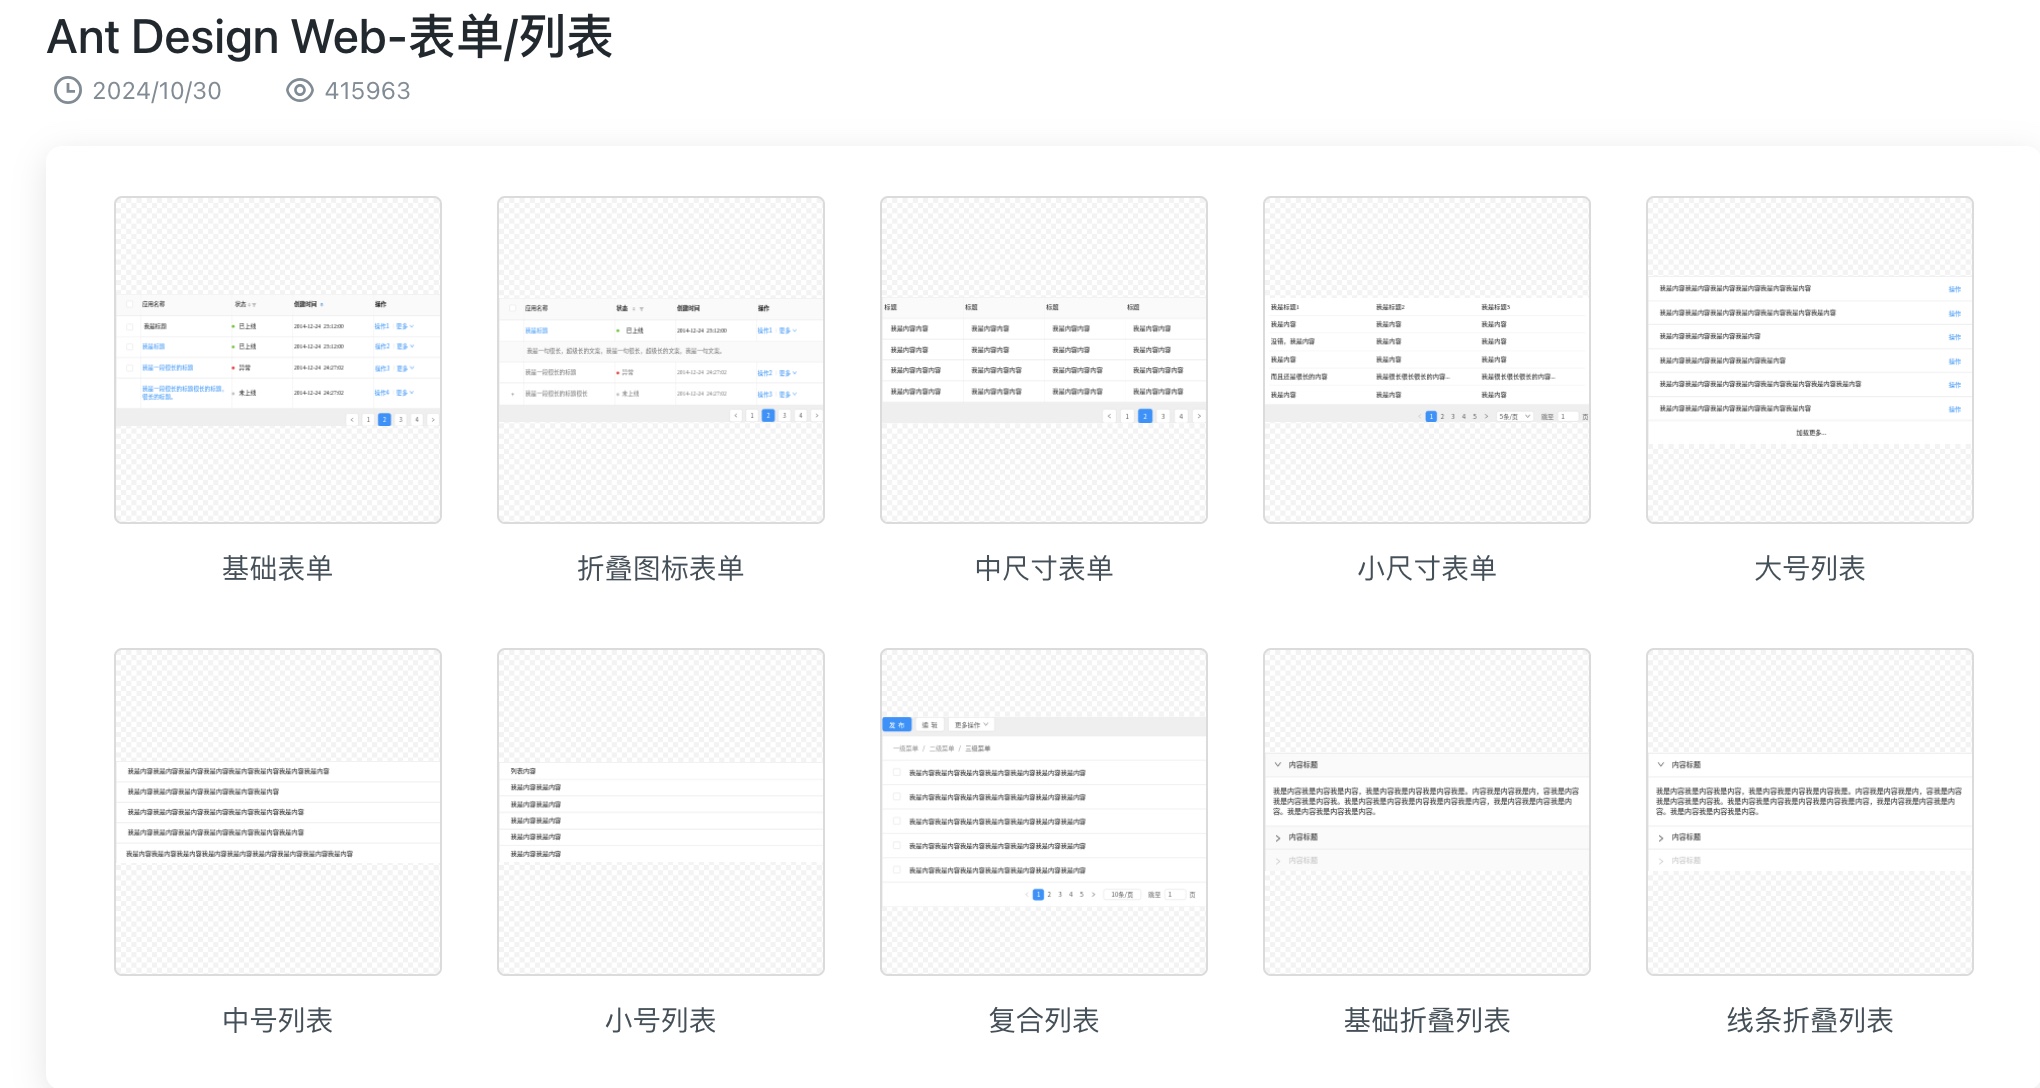The width and height of the screenshot is (2040, 1088).
Task: Click the eye view-count icon
Action: click(x=300, y=91)
